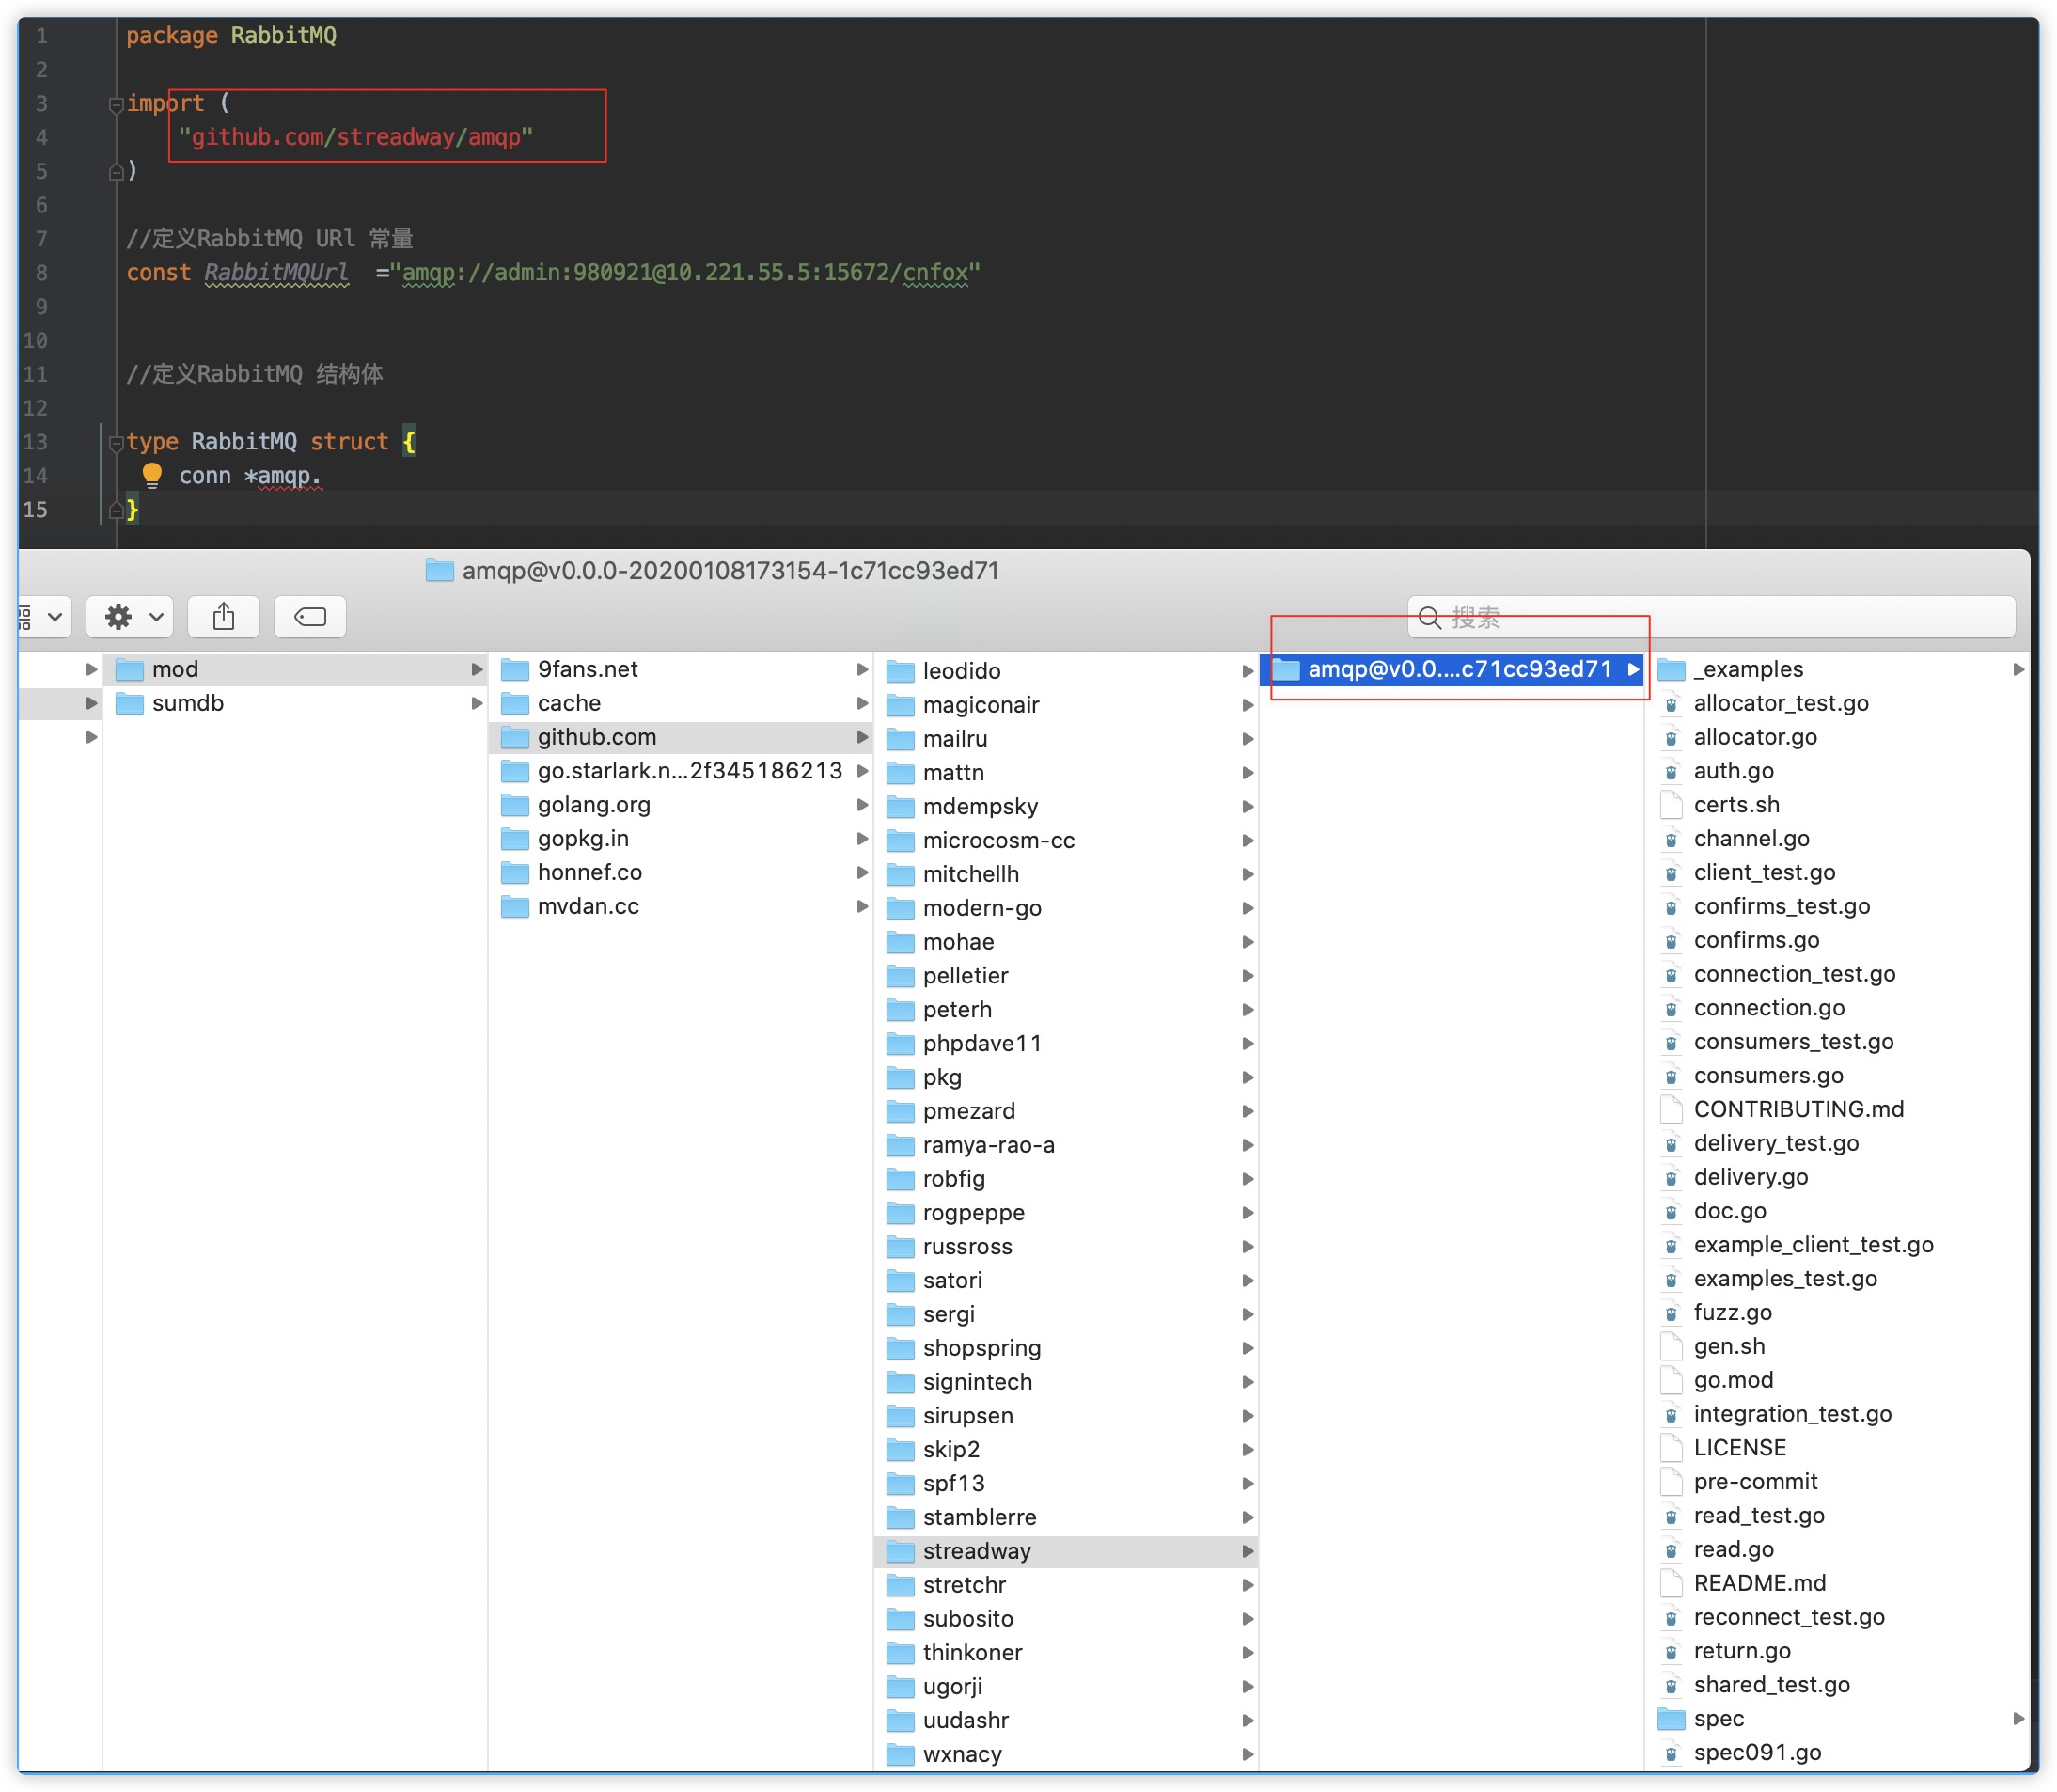The height and width of the screenshot is (1792, 2057).
Task: Select spec091.go file
Action: tap(1838, 1753)
